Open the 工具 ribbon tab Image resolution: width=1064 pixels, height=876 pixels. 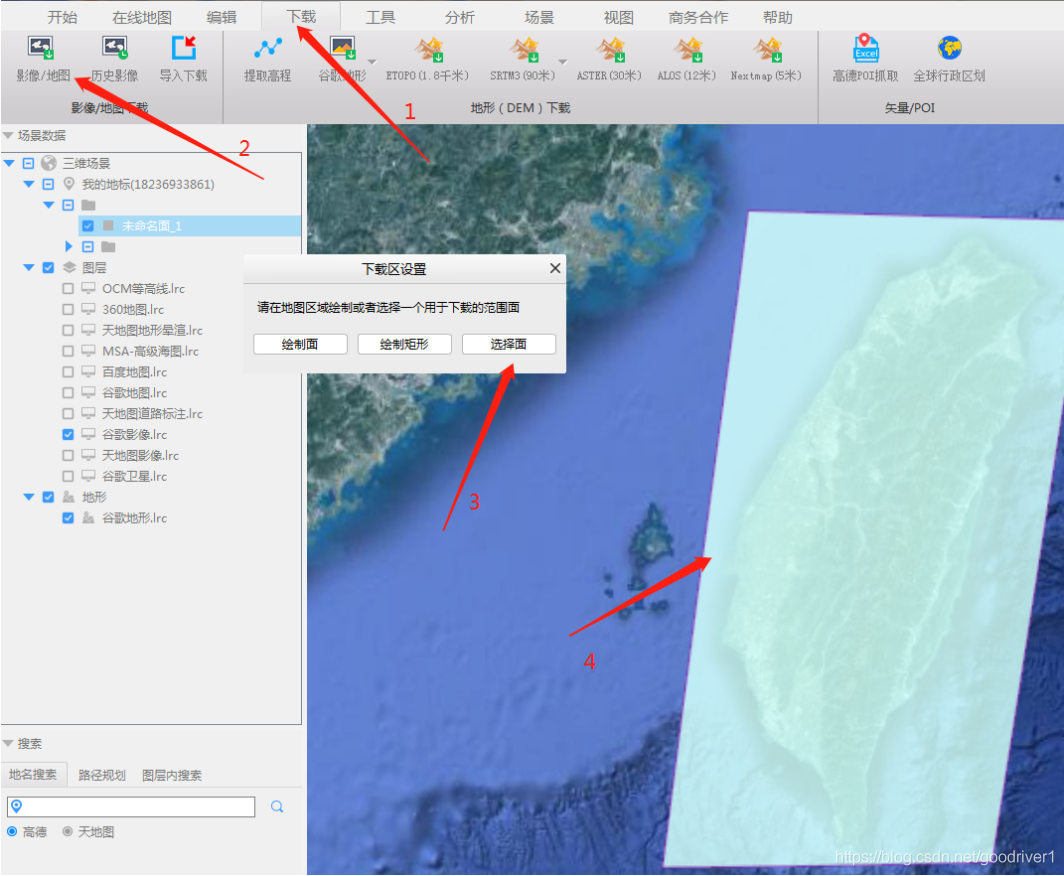(x=380, y=17)
